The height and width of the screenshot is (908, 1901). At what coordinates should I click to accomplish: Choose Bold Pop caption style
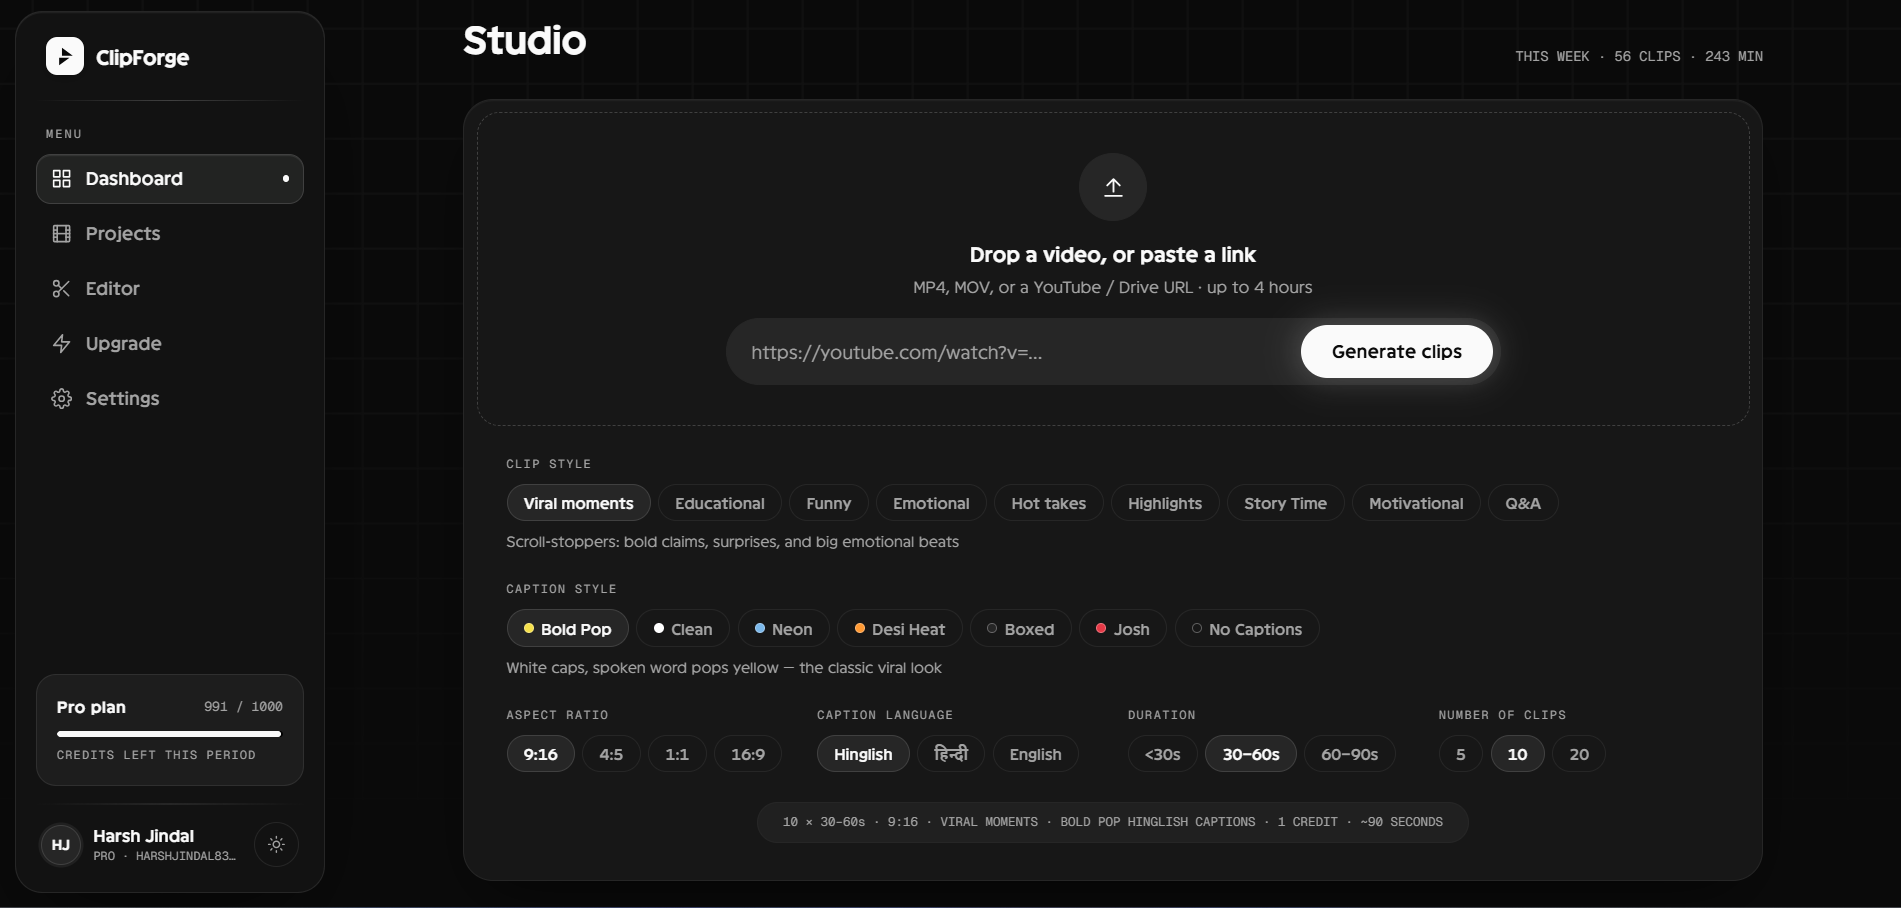567,629
